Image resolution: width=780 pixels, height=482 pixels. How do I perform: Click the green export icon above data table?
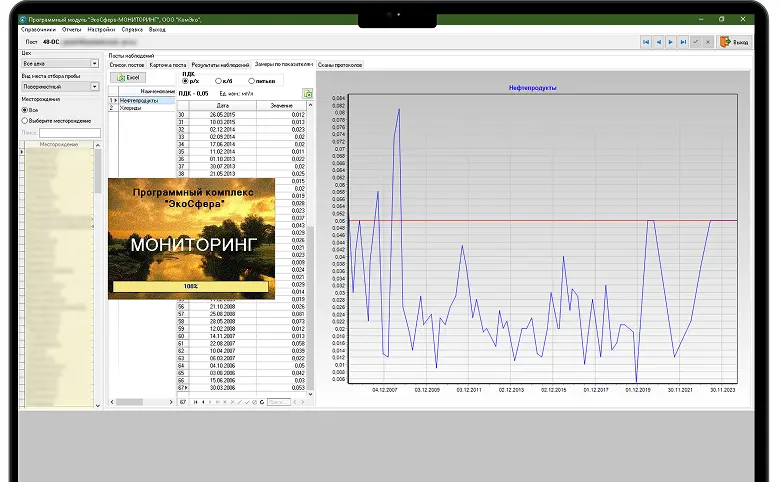click(308, 93)
